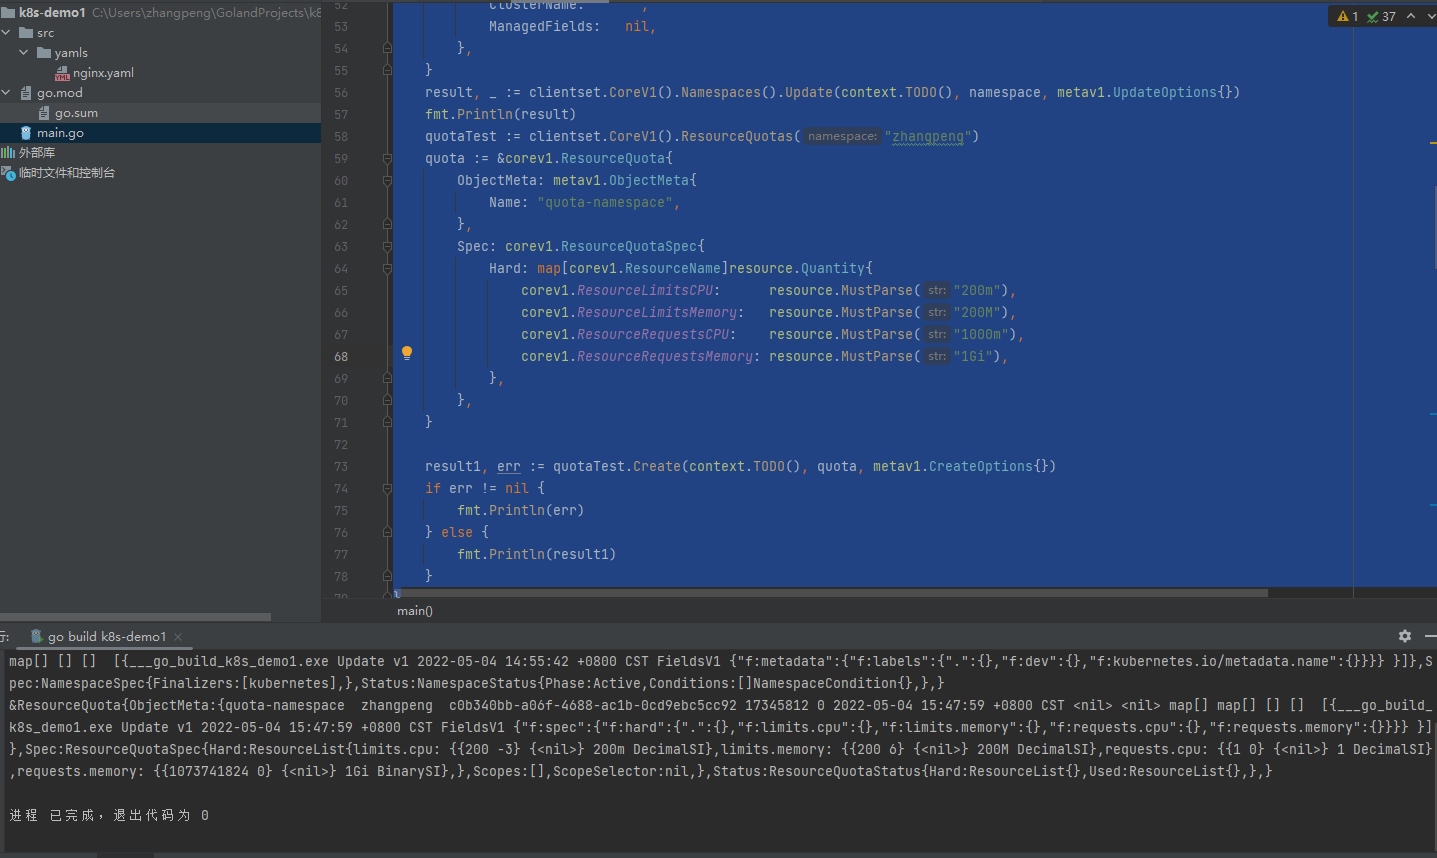Click fmt.Println(result1) on line 77
This screenshot has height=858, width=1437.
(x=537, y=555)
